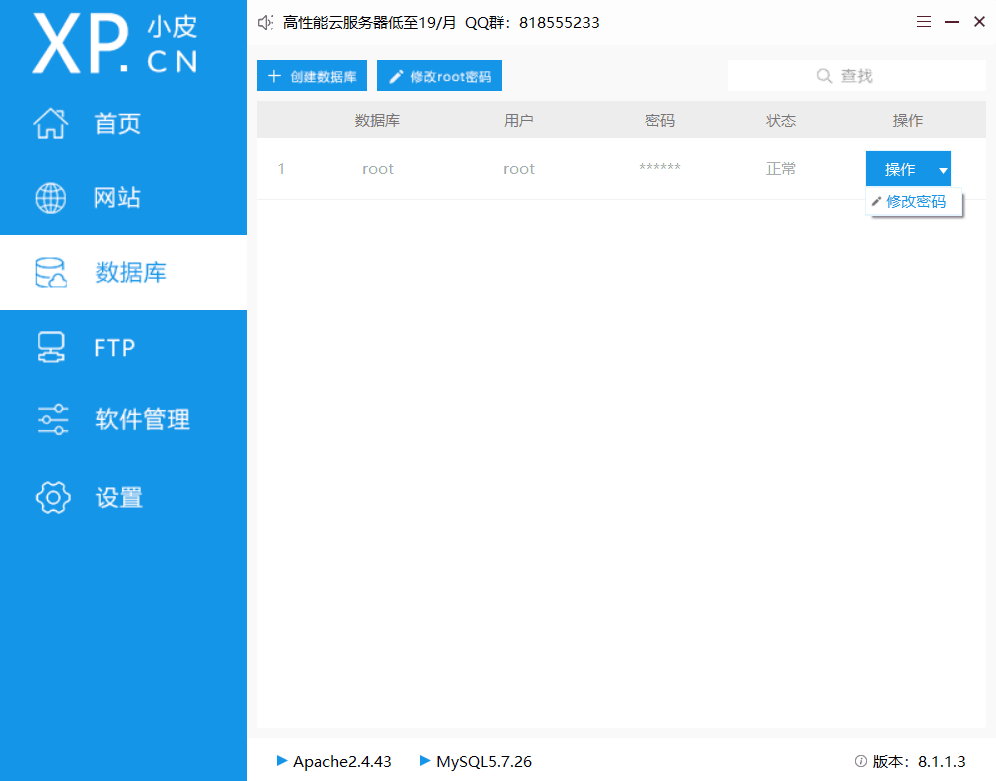The image size is (996, 781).
Task: Click the MySQL5.7.26 status text
Action: tap(484, 761)
